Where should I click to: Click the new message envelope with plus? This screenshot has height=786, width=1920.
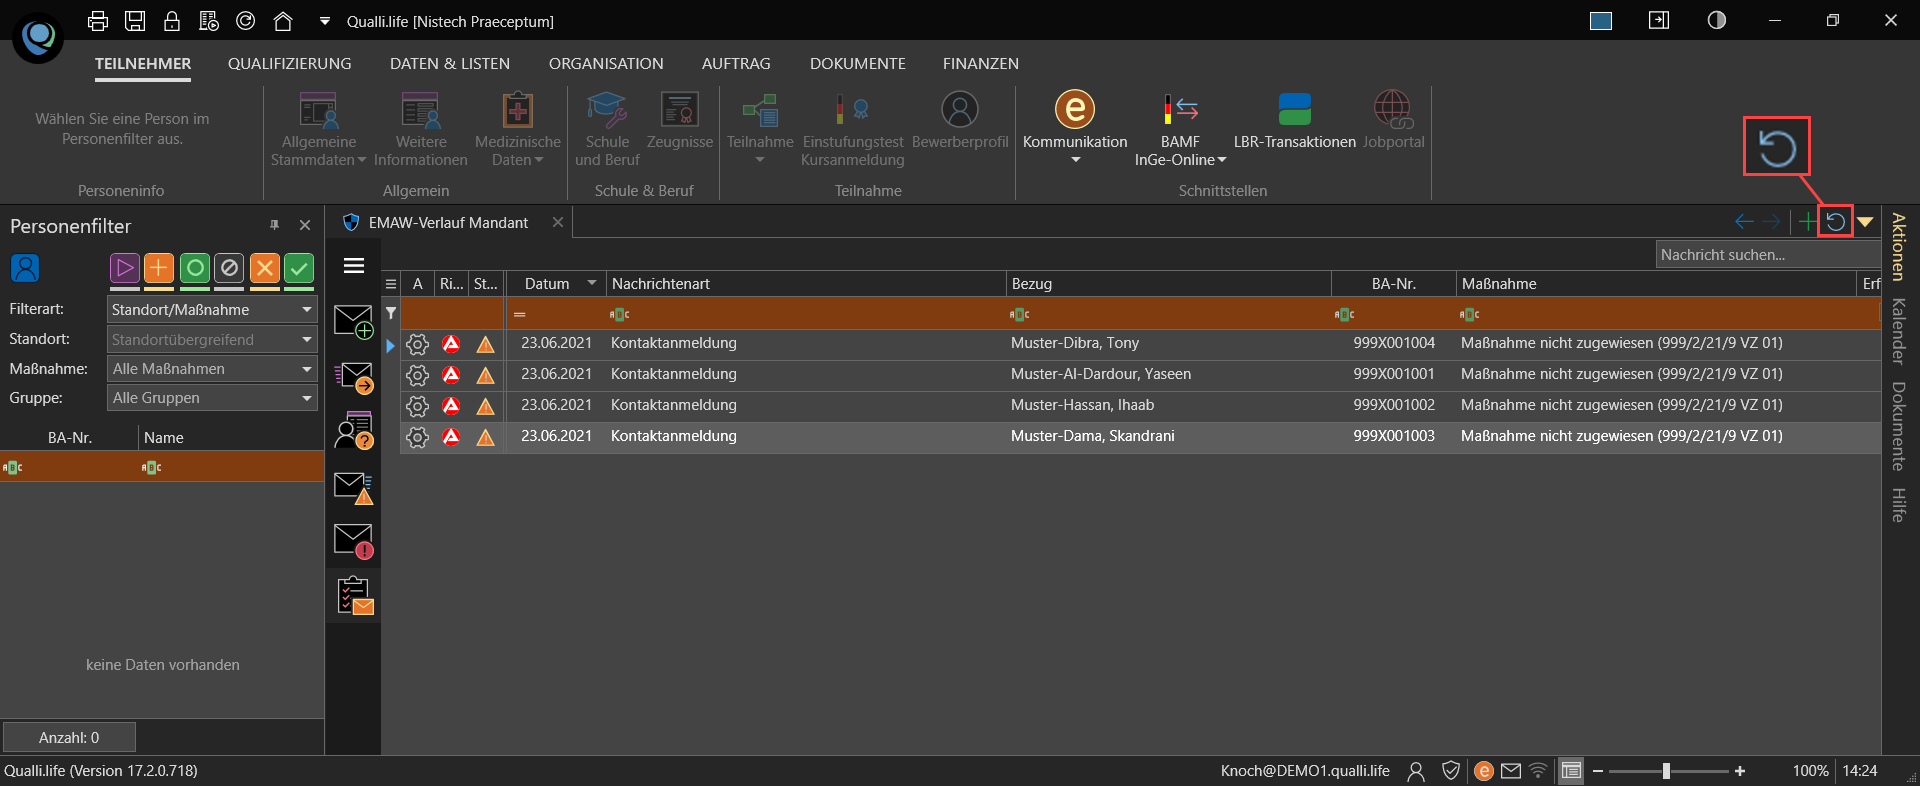(353, 322)
